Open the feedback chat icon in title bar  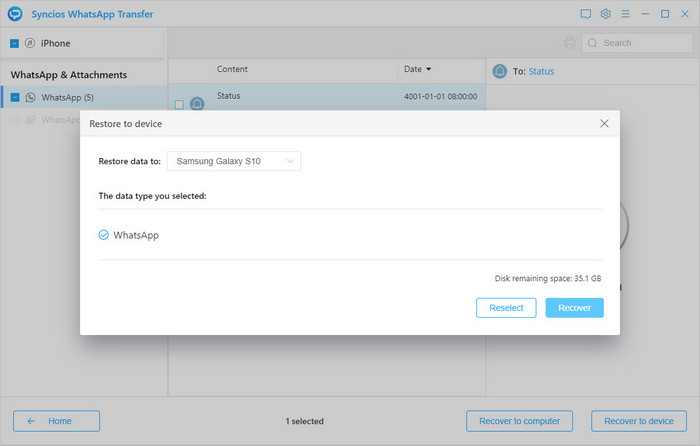click(x=586, y=14)
